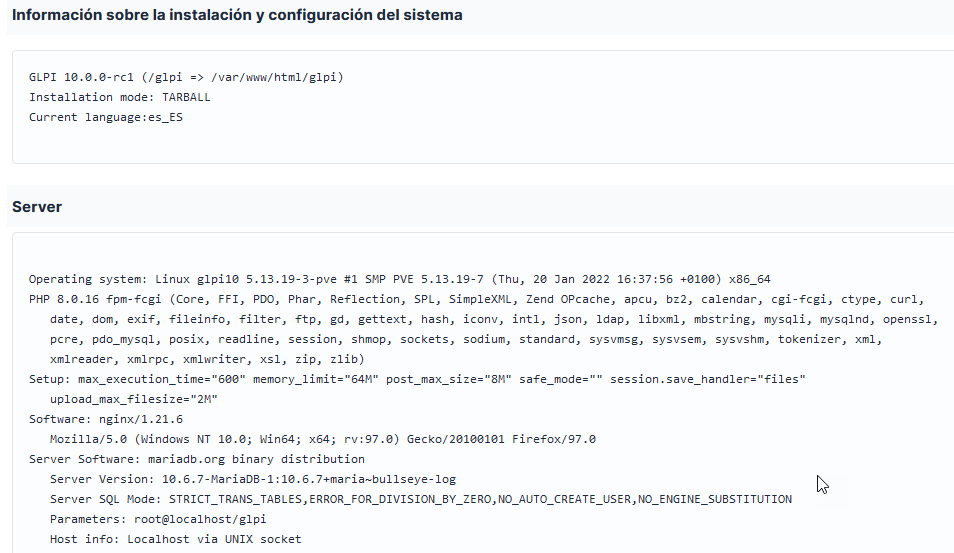Click the extensions line starting with "pcre, pdo_mysql"

click(x=466, y=339)
